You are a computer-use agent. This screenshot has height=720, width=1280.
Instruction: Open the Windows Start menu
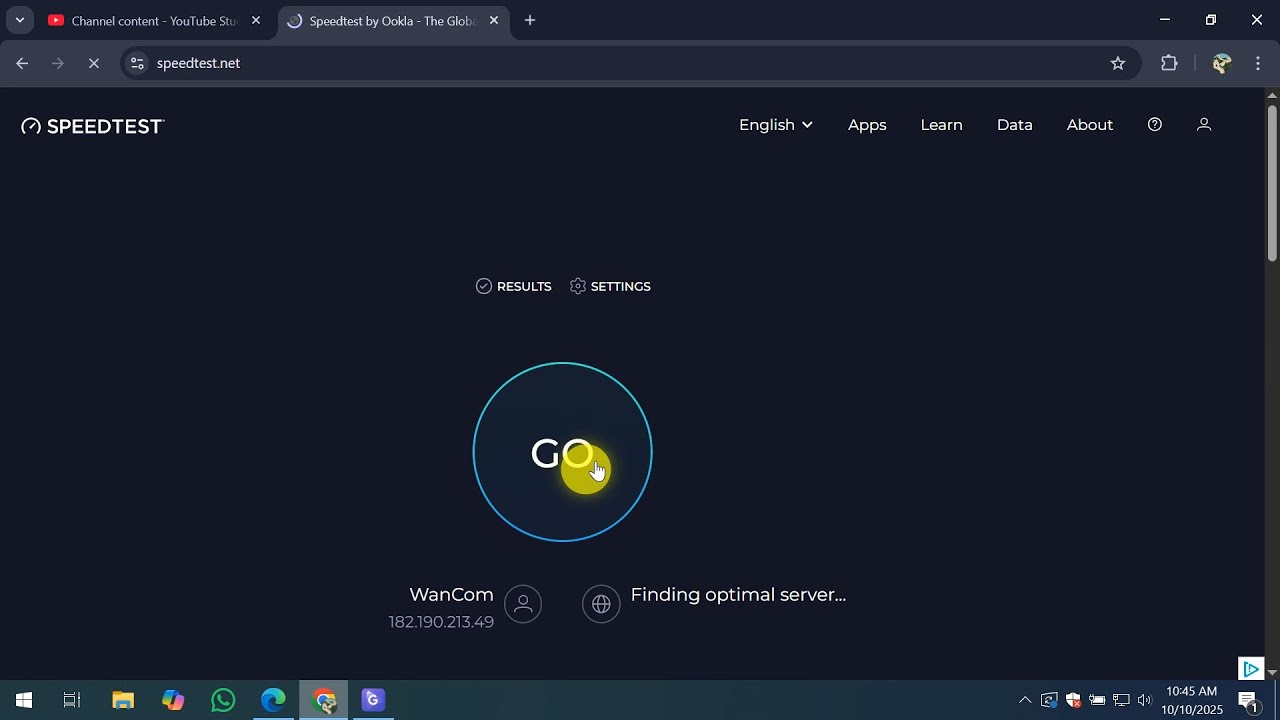coord(24,700)
